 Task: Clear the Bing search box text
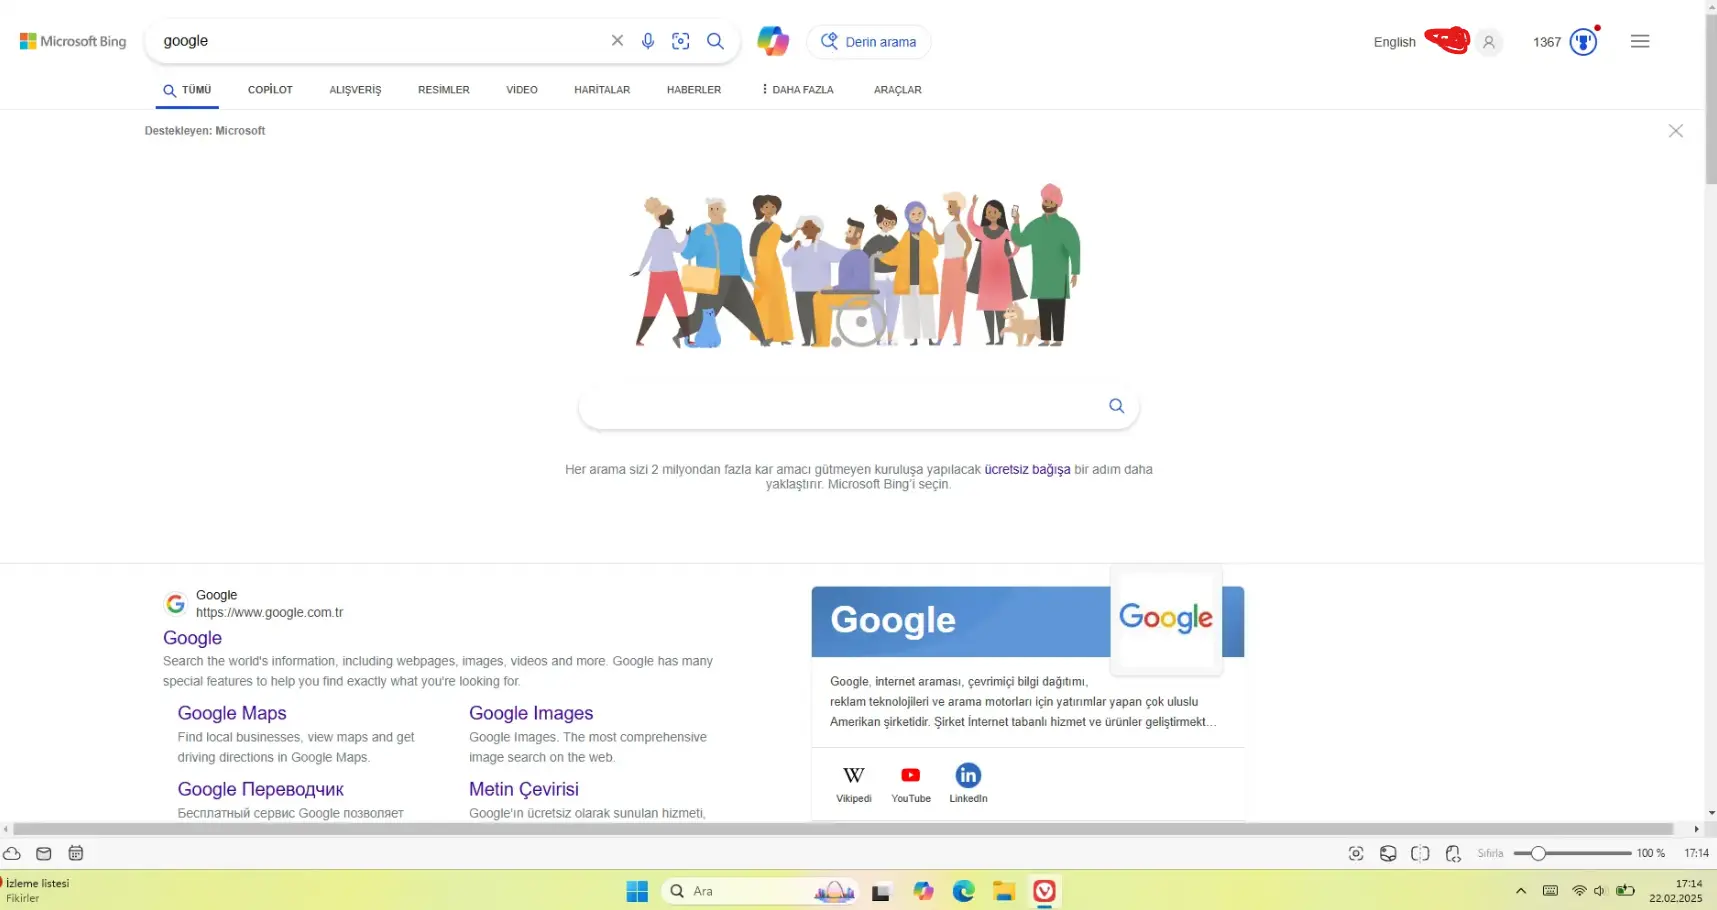click(x=617, y=41)
